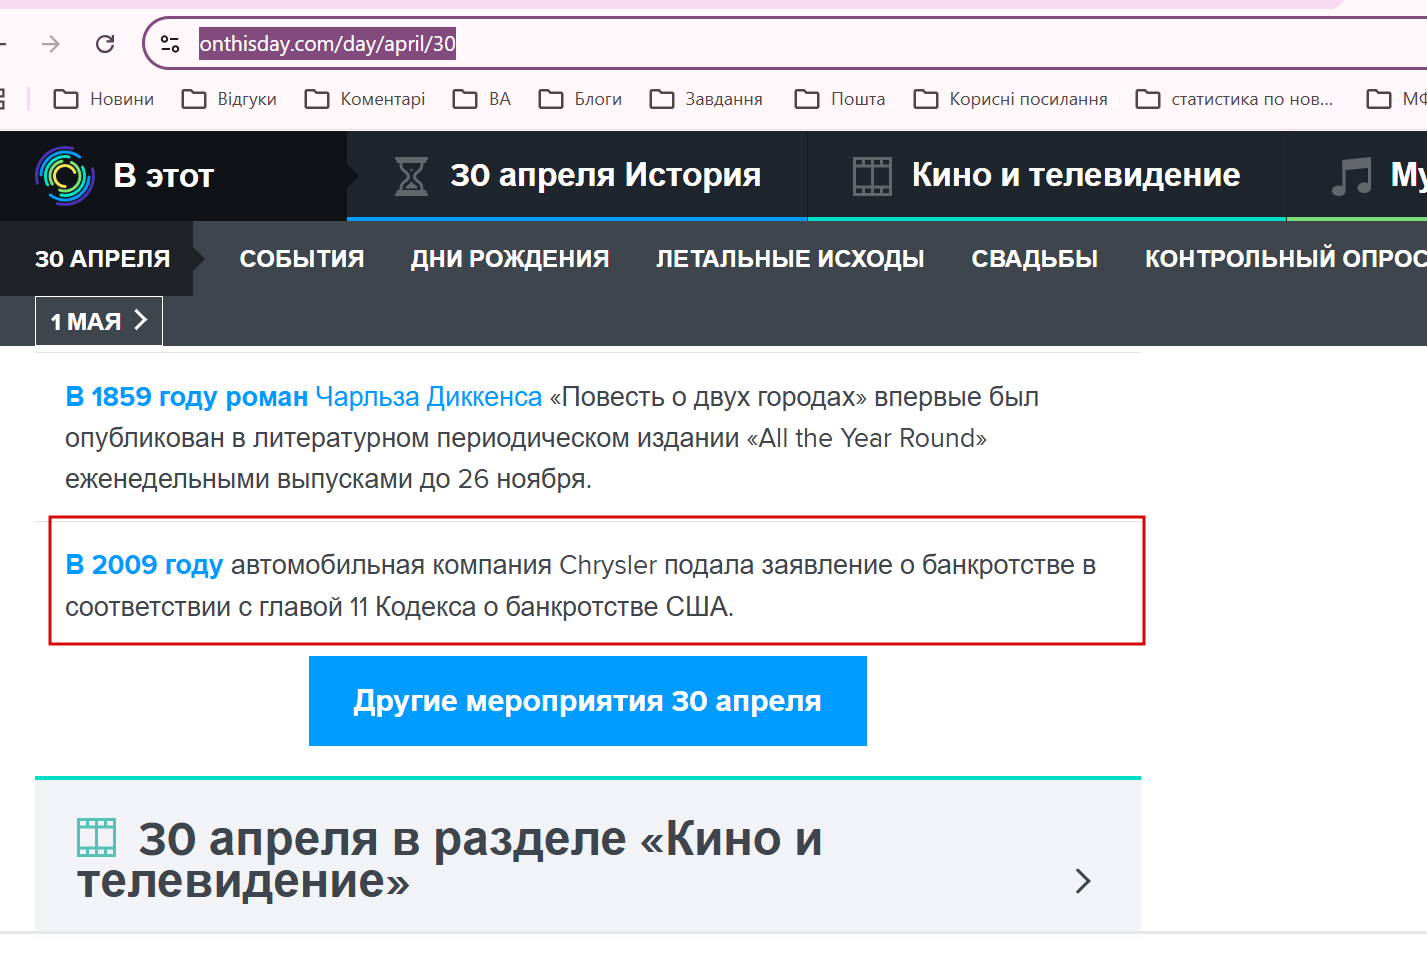Open site information icon in address bar
This screenshot has width=1427, height=969.
tap(170, 44)
